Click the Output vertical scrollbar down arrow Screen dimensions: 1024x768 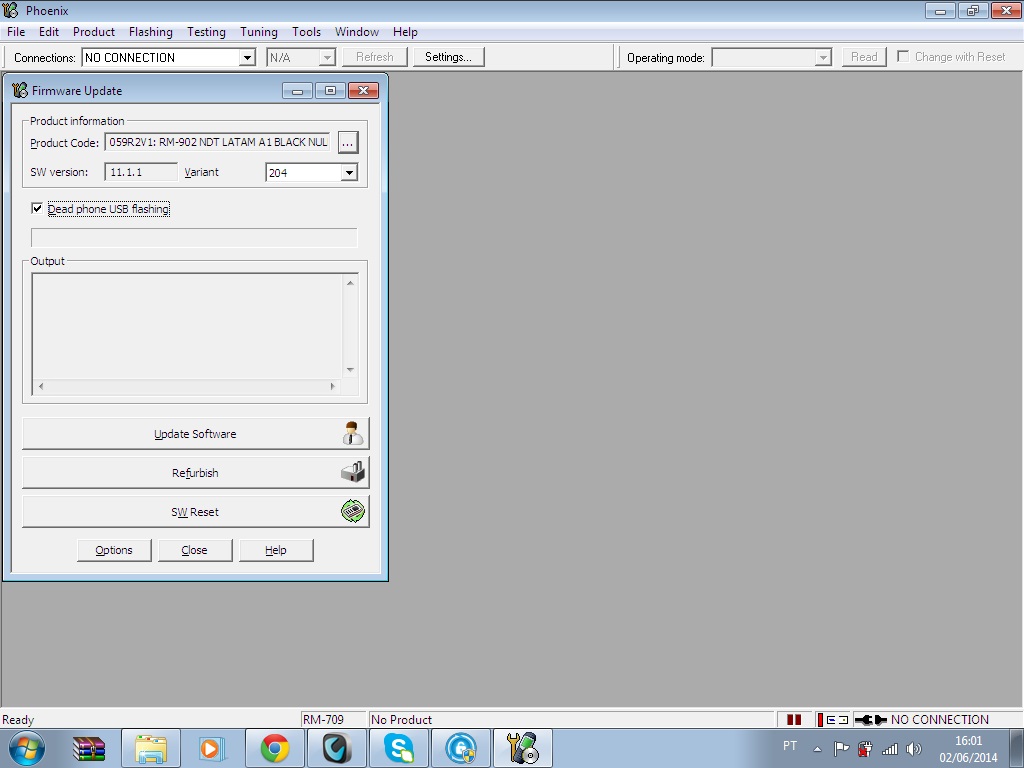pyautogui.click(x=350, y=370)
